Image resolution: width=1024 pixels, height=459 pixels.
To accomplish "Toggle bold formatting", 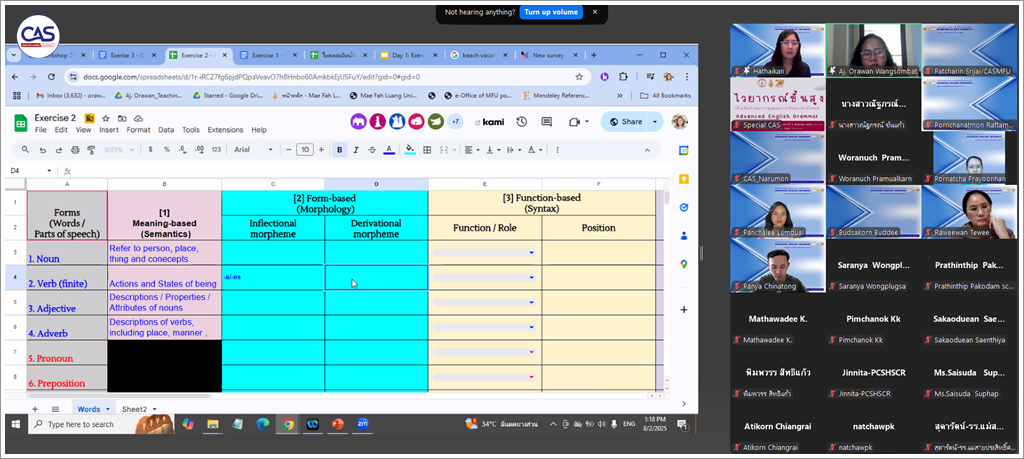I will point(340,150).
